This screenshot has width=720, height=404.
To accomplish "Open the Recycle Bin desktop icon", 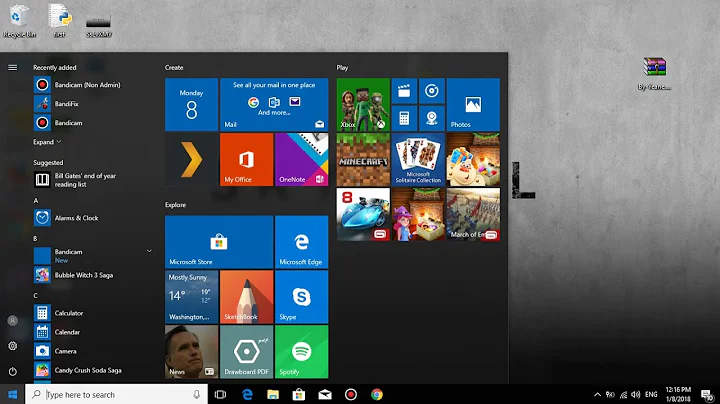I will [17, 18].
